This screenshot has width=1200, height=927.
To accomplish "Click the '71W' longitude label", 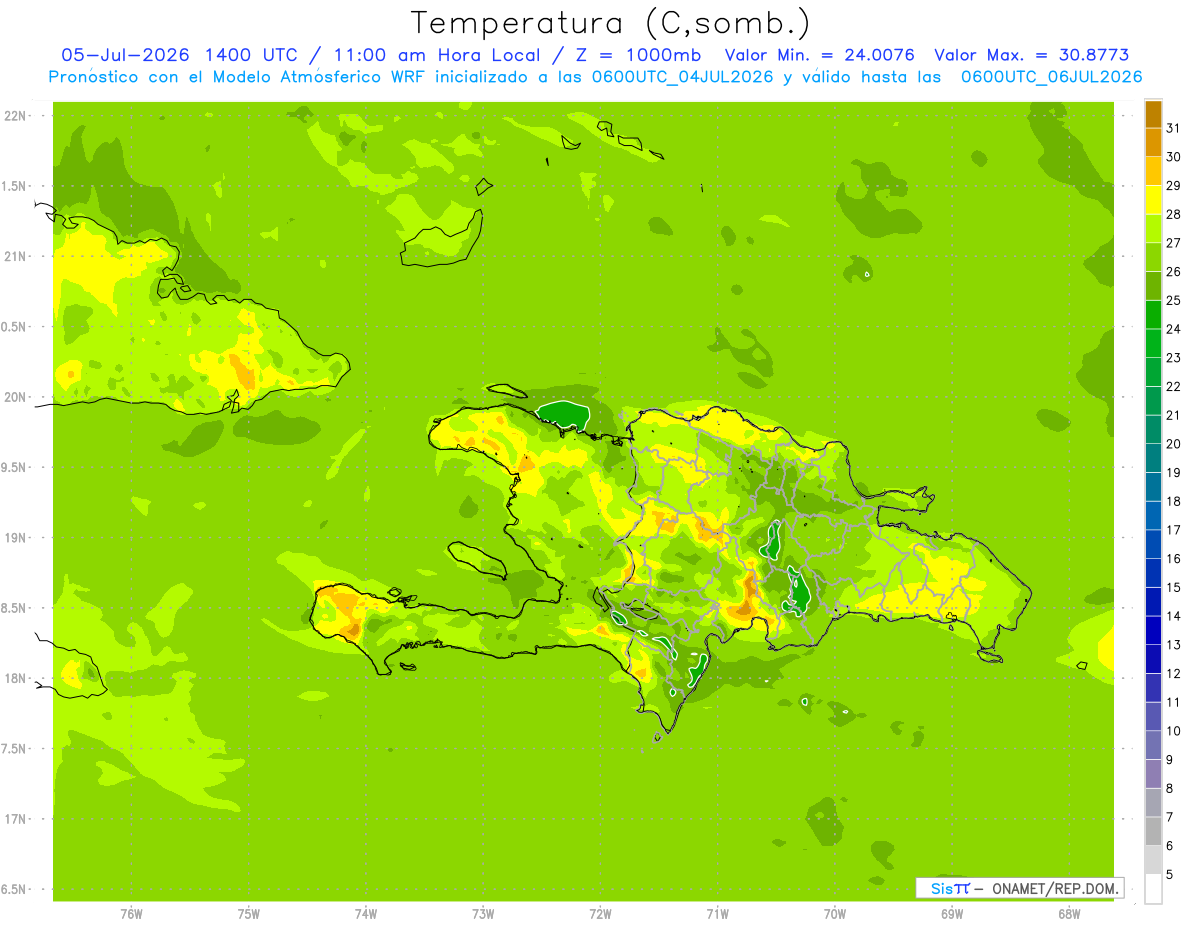I will click(717, 914).
